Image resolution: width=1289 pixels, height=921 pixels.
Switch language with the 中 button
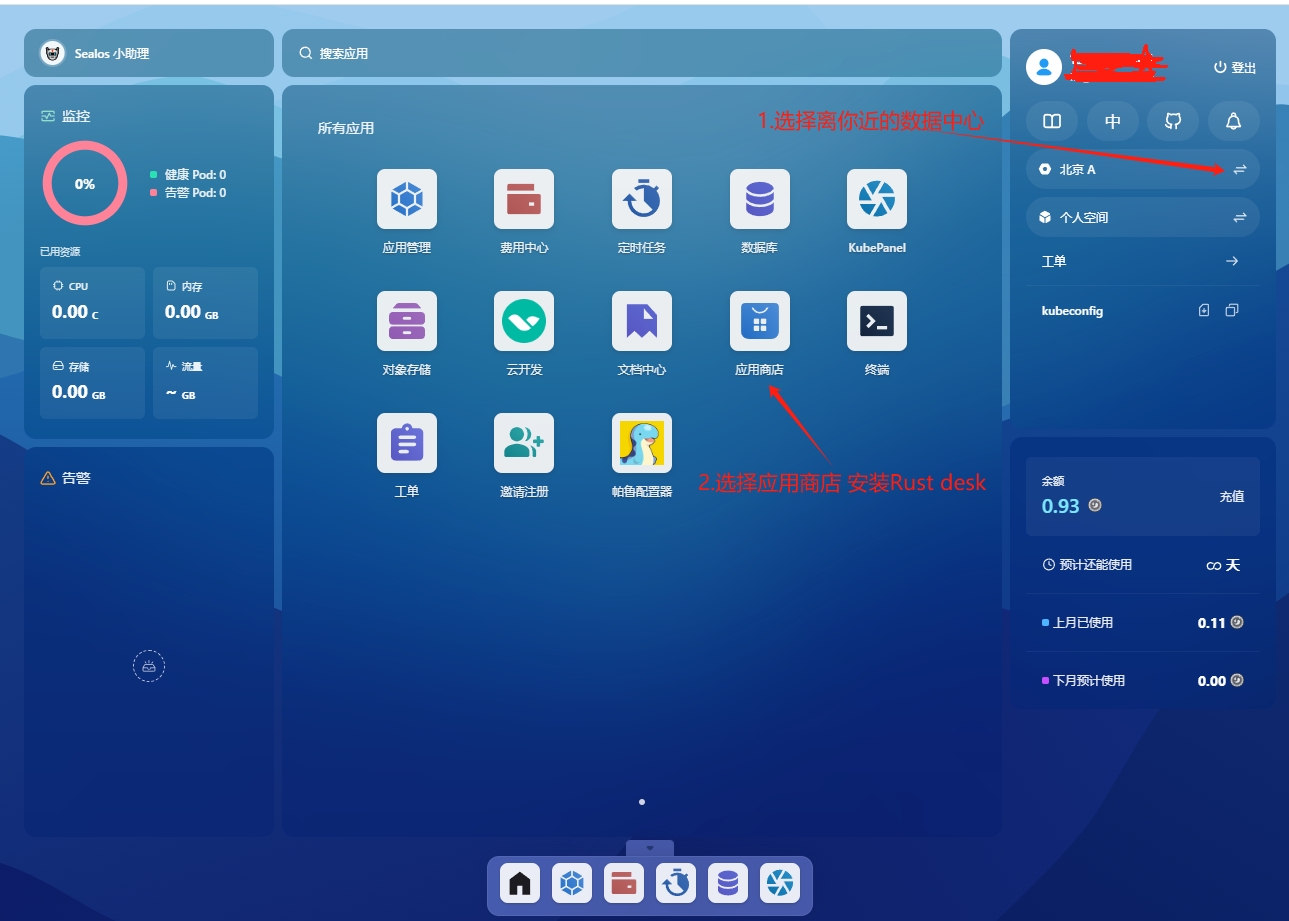click(x=1113, y=121)
